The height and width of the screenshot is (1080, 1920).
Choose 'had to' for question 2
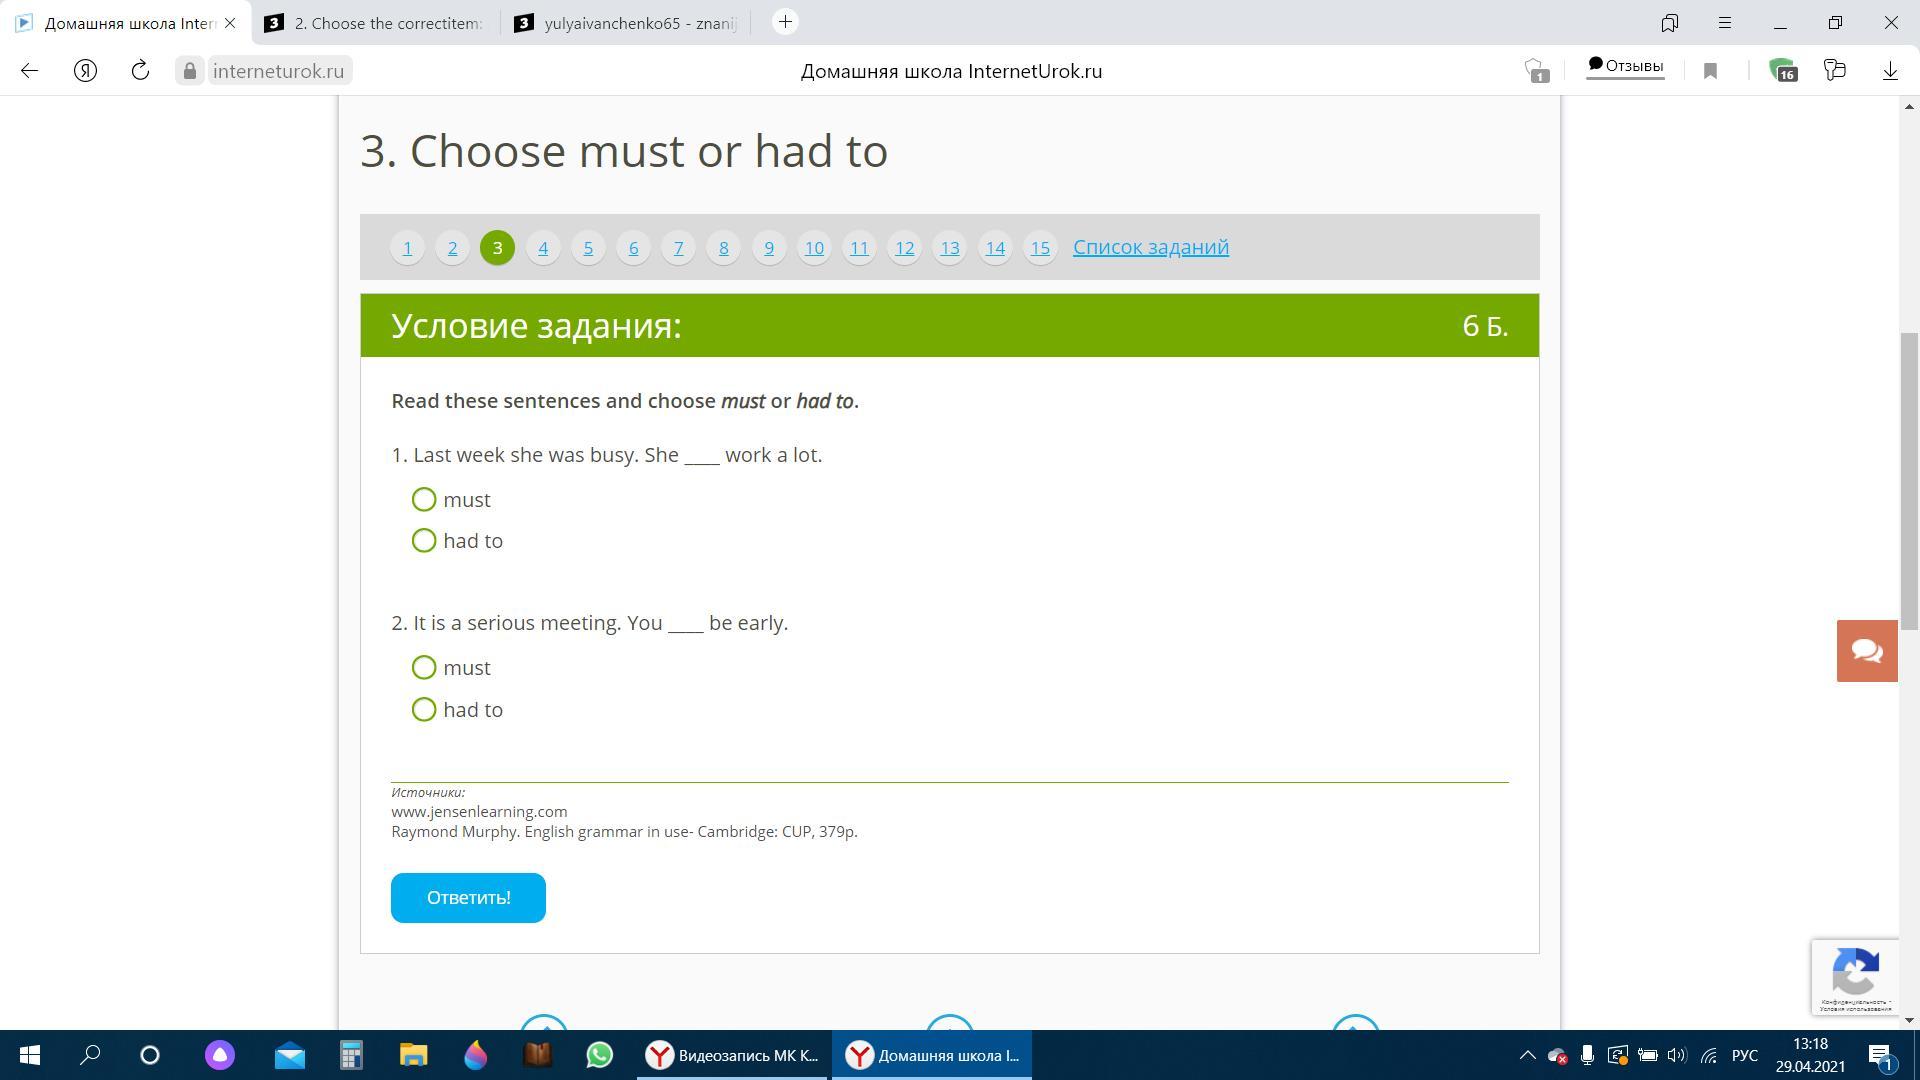(x=424, y=710)
